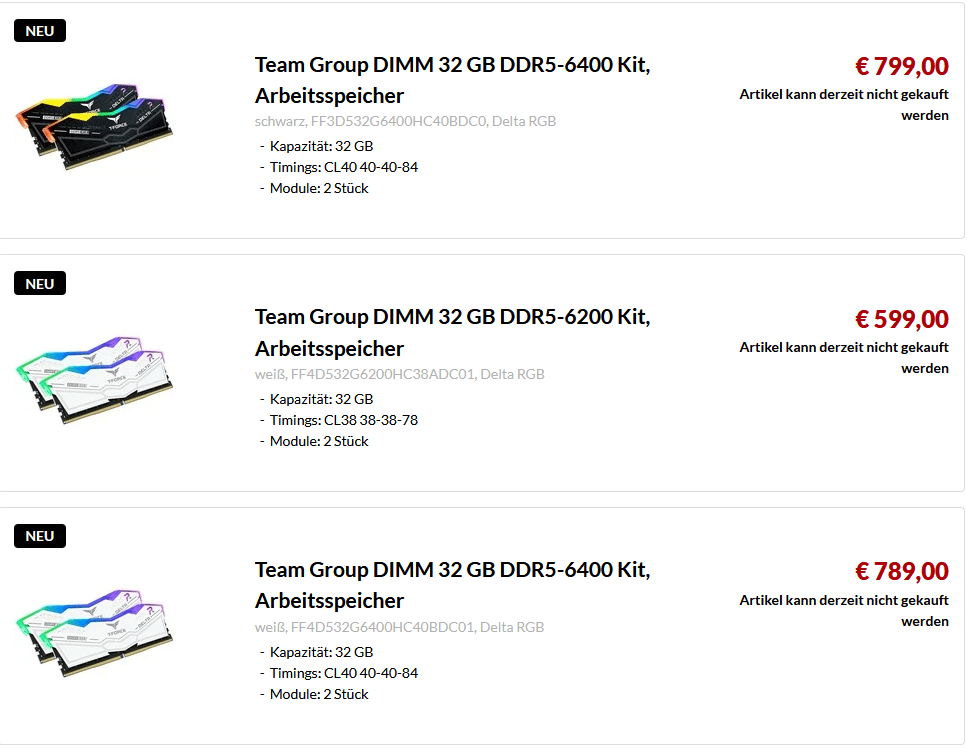Click the FF4D532G6200HC38ADC01 model description line
967x748 pixels.
400,374
